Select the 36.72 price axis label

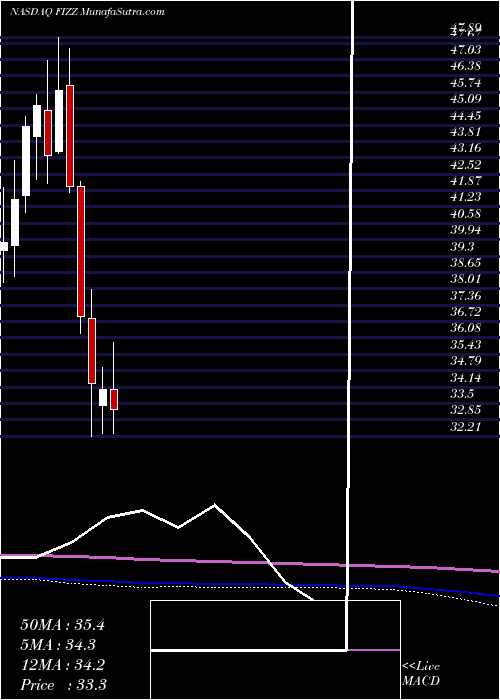click(x=465, y=312)
